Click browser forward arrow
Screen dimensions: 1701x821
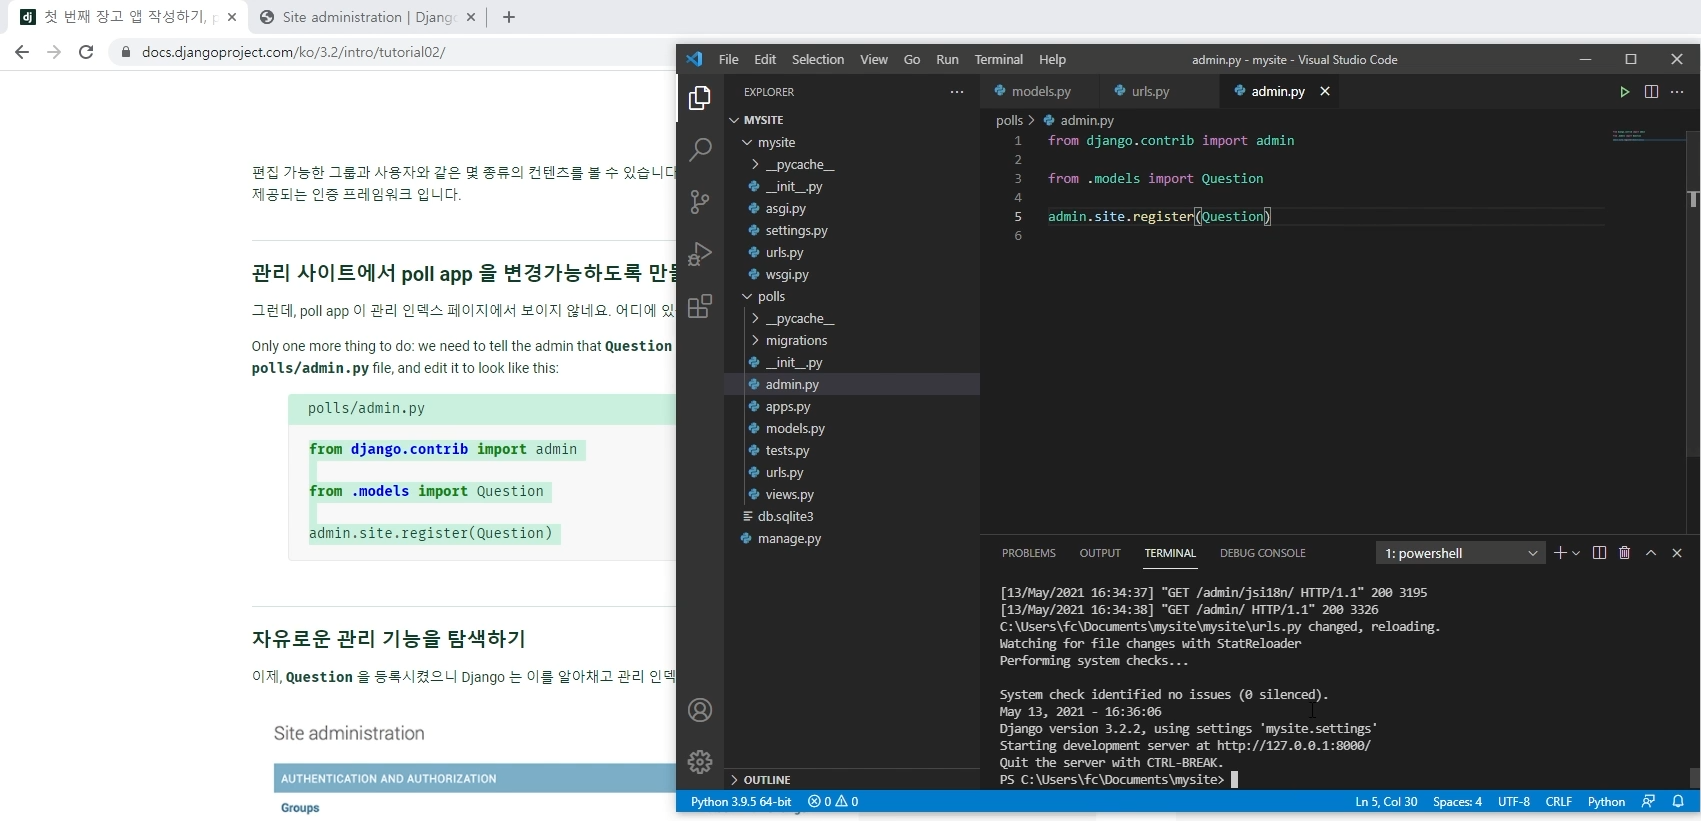54,52
